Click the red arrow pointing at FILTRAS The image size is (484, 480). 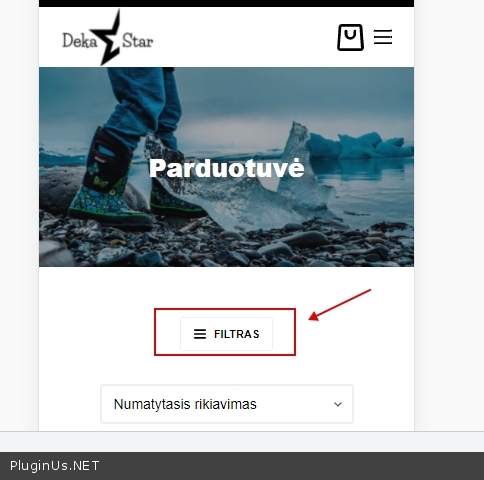pyautogui.click(x=339, y=305)
